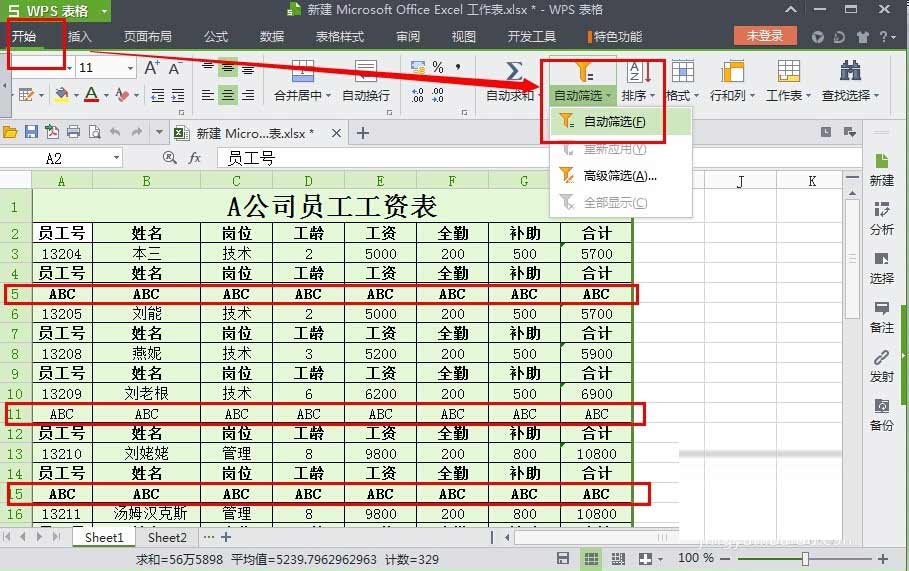The image size is (909, 571).
Task: Switch to normal view in status bar
Action: [590, 558]
